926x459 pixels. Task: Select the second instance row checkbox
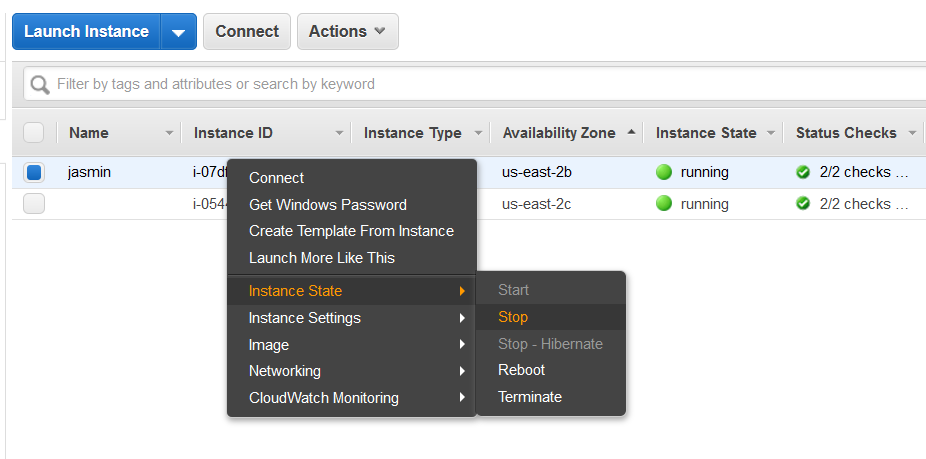pyautogui.click(x=34, y=204)
